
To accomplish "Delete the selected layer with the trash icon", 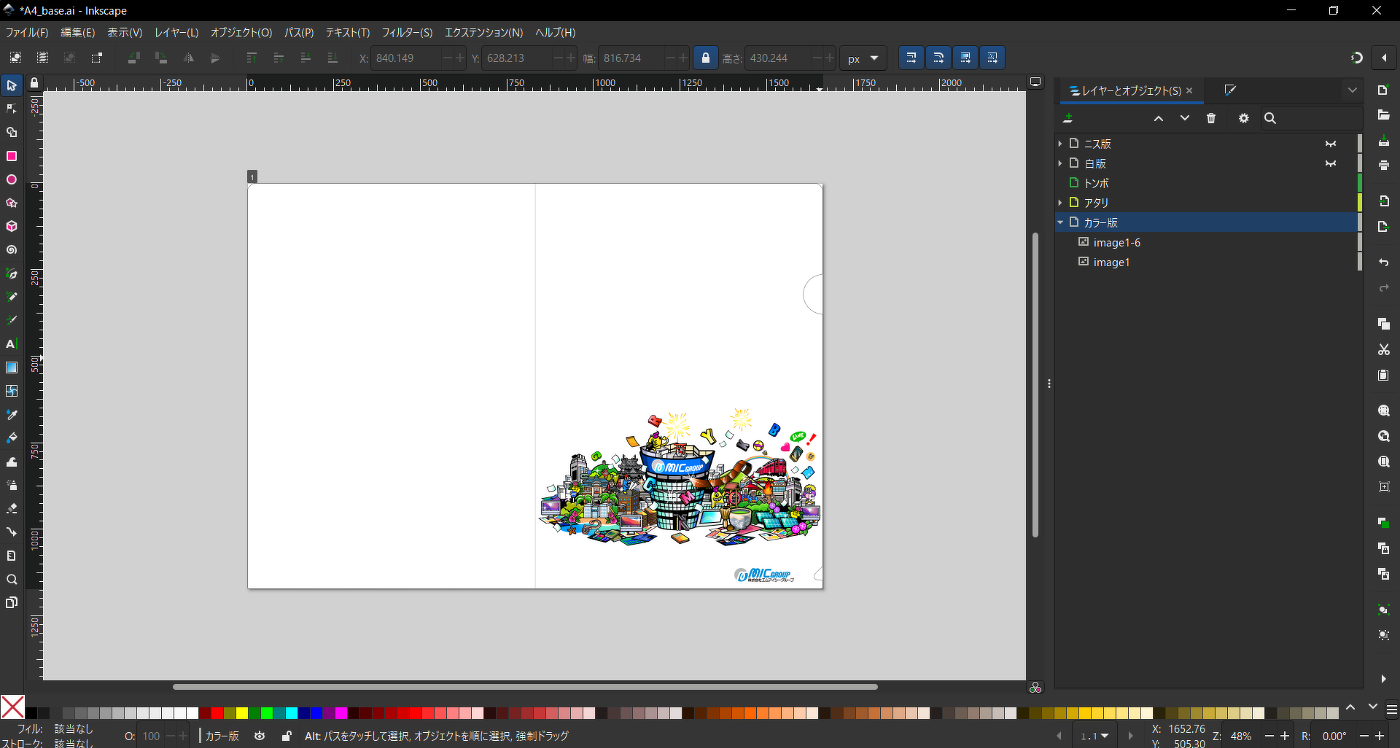I will [1211, 118].
